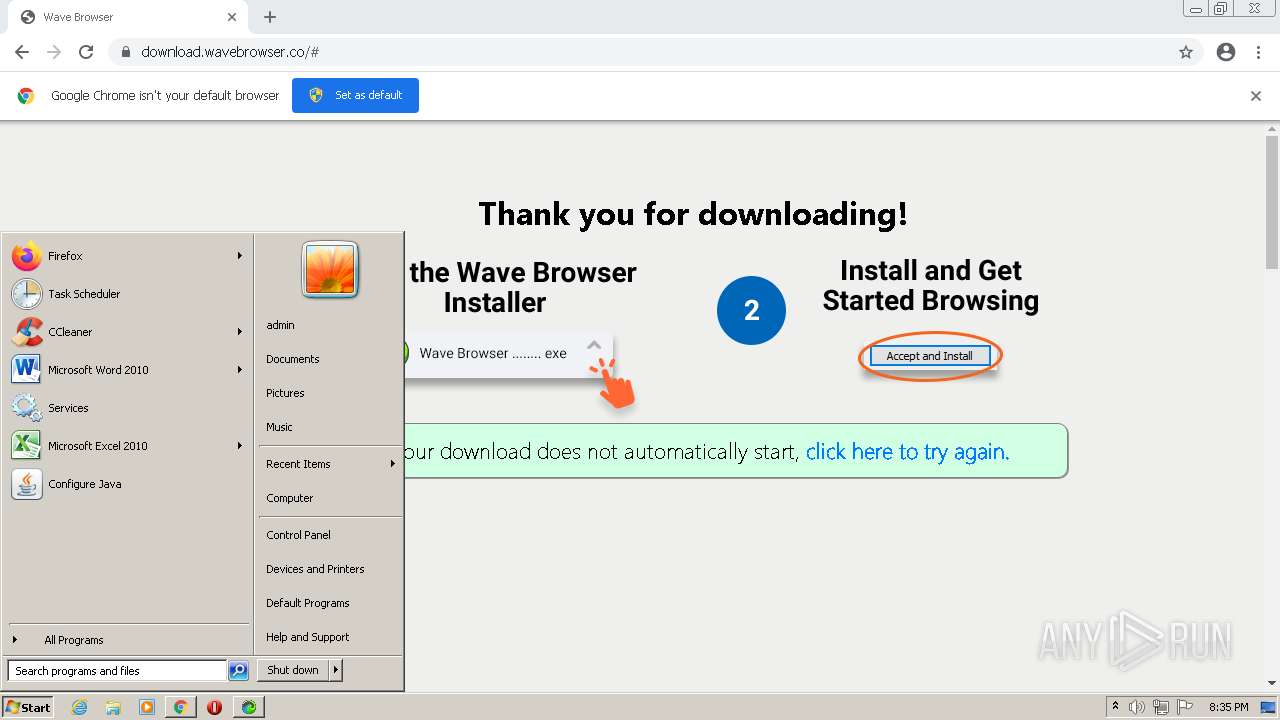Viewport: 1280px width, 720px height.
Task: Open Devices and Printers
Action: pyautogui.click(x=330, y=569)
